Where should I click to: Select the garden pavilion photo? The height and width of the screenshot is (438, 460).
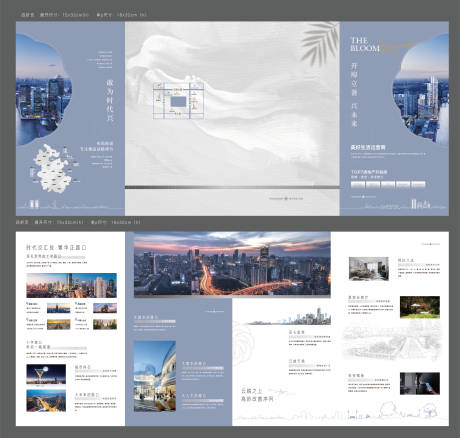[420, 307]
